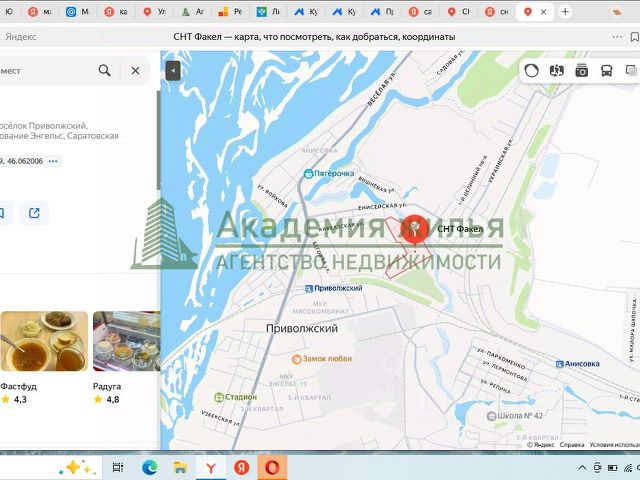Click the Анисовка district label
This screenshot has height=480, width=640.
click(319, 150)
